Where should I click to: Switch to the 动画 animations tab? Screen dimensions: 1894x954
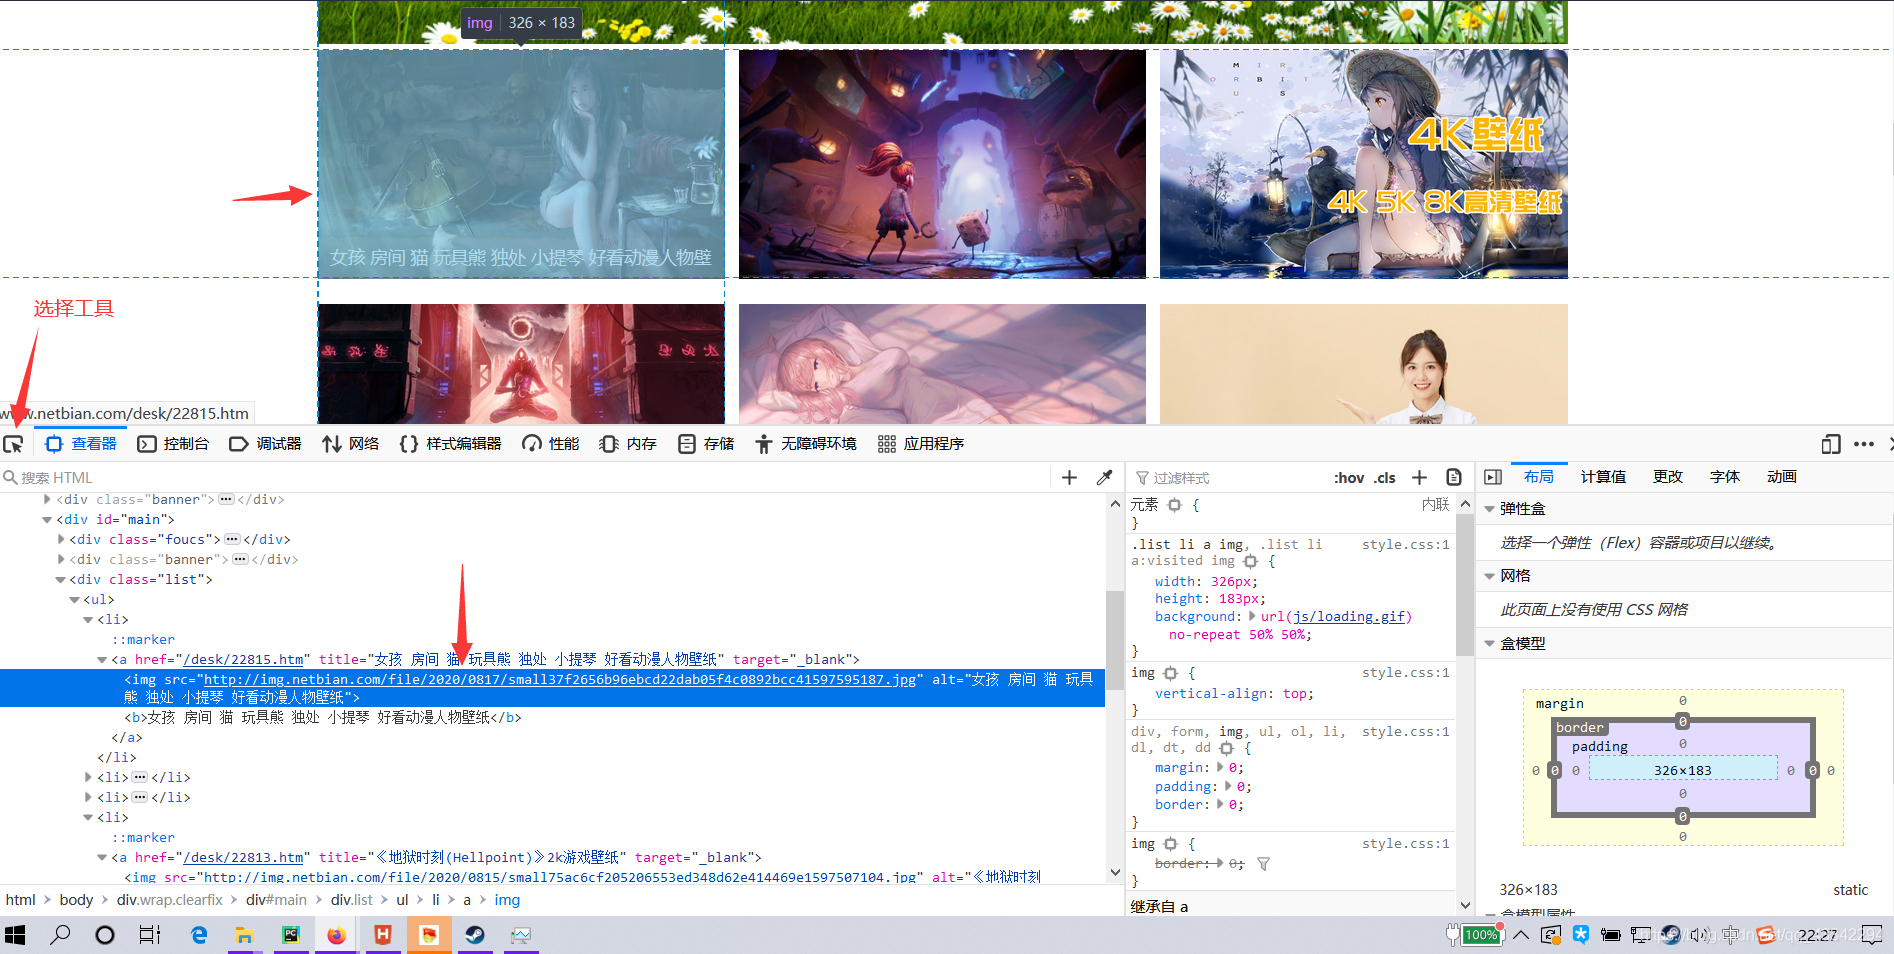pos(1782,477)
